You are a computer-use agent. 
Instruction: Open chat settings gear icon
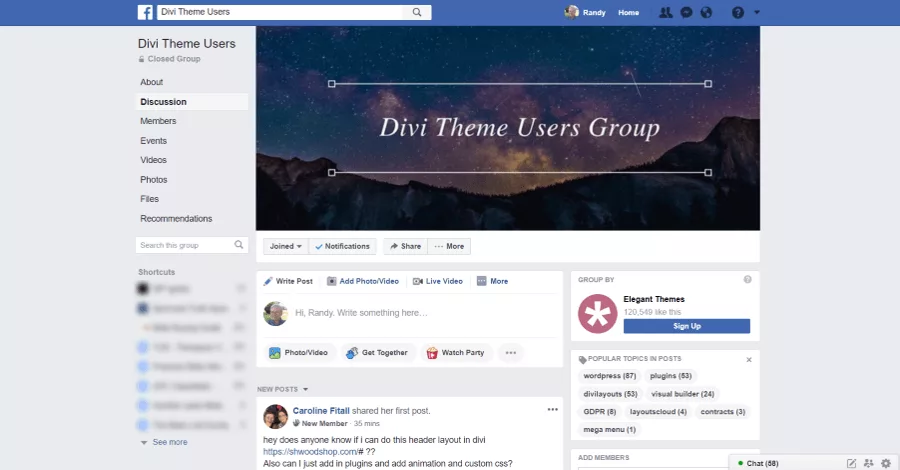coord(886,463)
